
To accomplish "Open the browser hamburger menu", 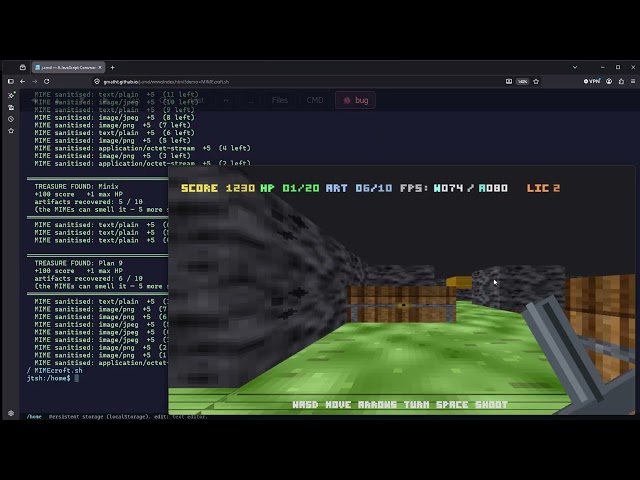I will [633, 81].
